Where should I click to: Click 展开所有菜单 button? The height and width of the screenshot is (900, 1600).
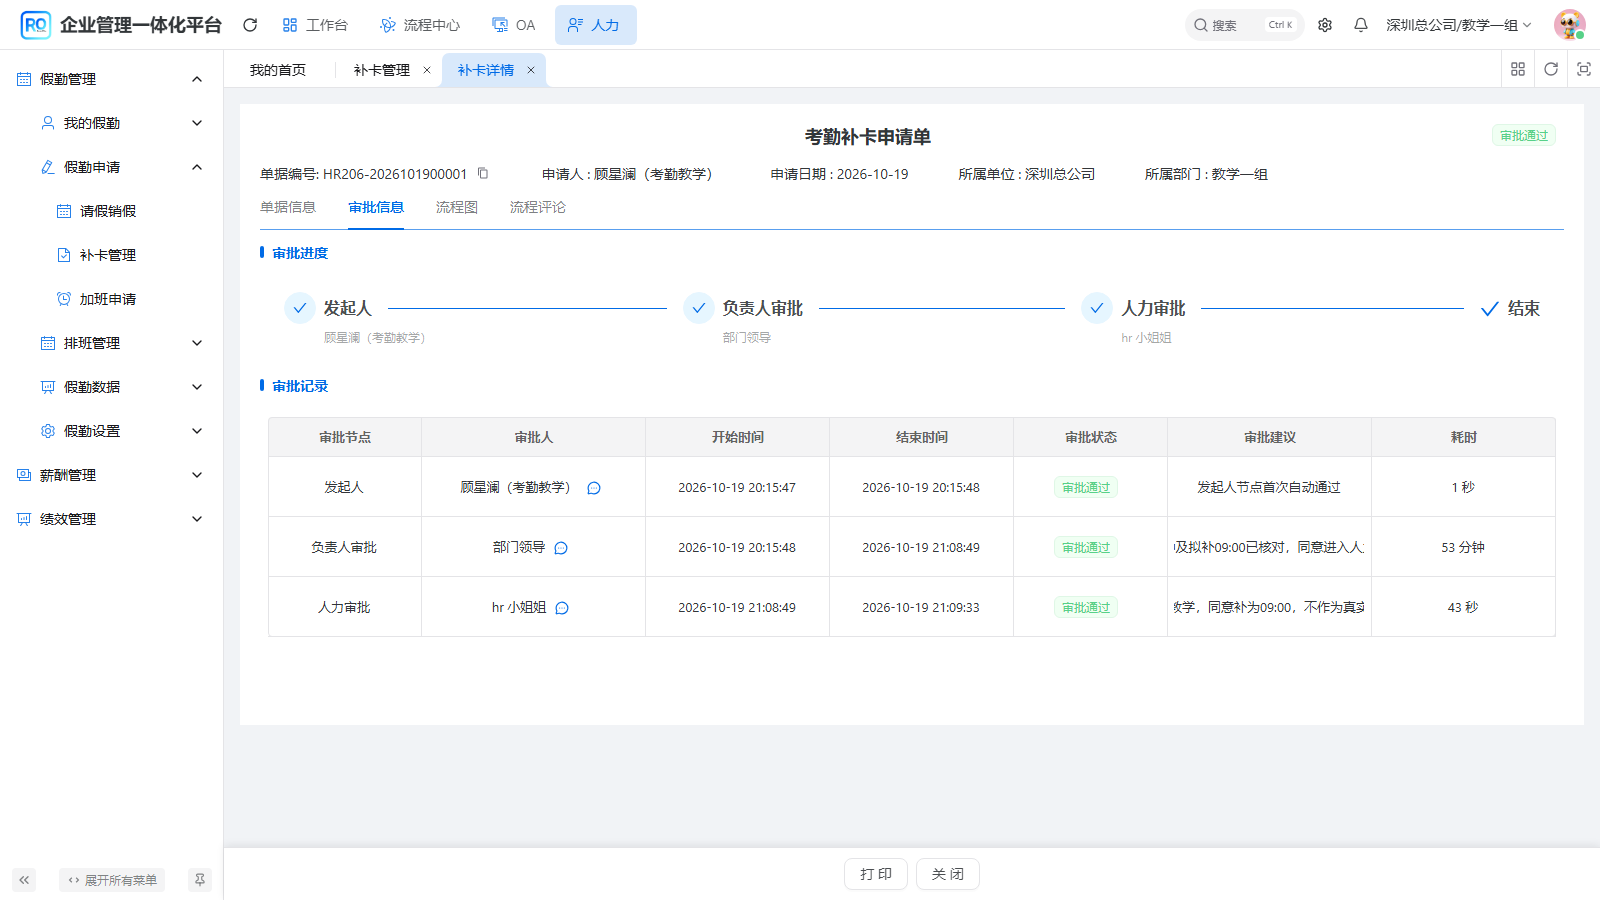[112, 880]
